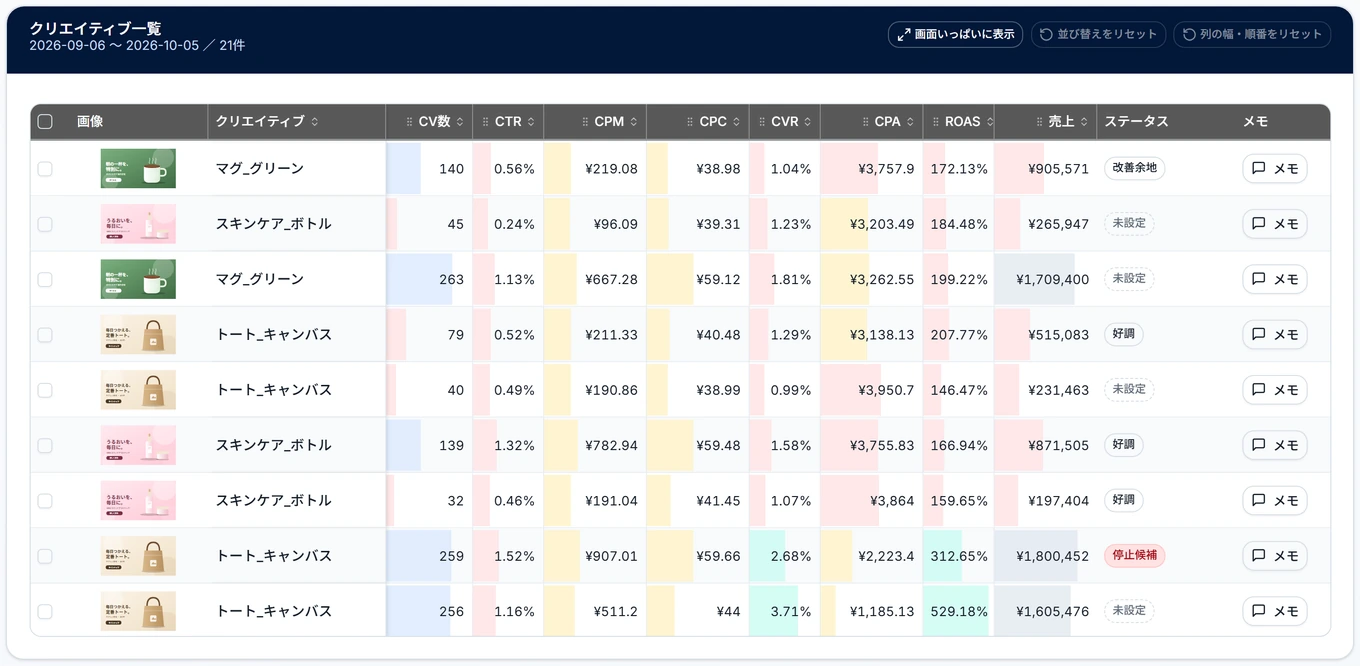This screenshot has height=666, width=1360.
Task: Check the box for the ¥1,709,400 row
Action: [x=45, y=279]
